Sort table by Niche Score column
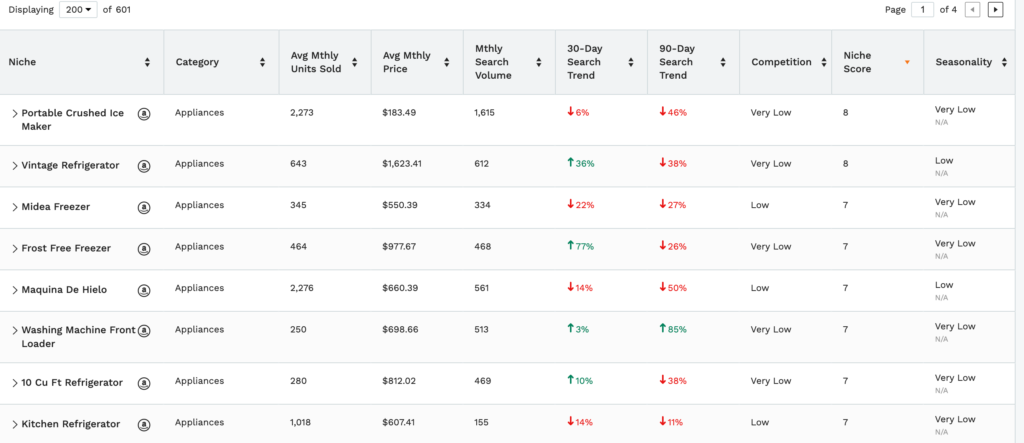The width and height of the screenshot is (1024, 443). tap(907, 62)
